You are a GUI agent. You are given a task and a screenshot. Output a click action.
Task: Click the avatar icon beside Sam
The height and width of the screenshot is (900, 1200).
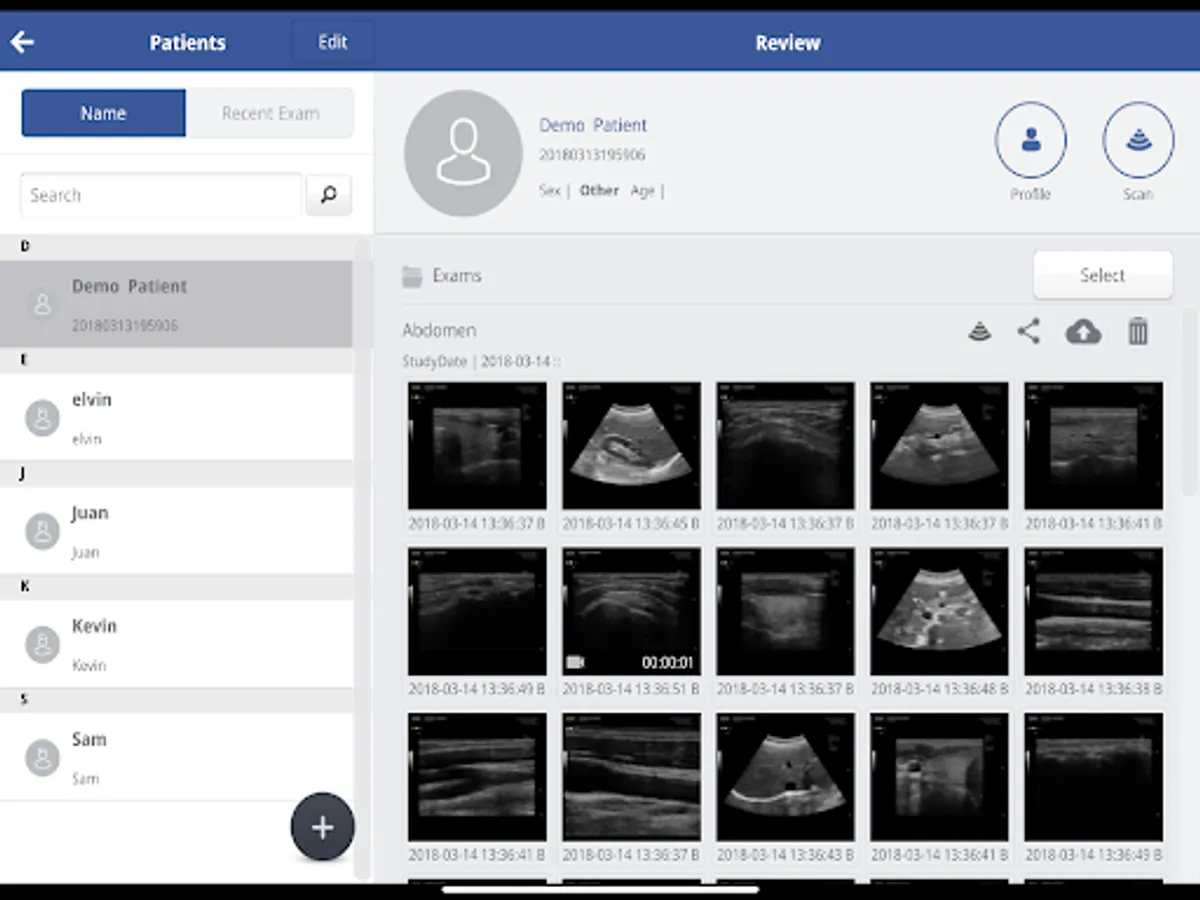pyautogui.click(x=42, y=756)
